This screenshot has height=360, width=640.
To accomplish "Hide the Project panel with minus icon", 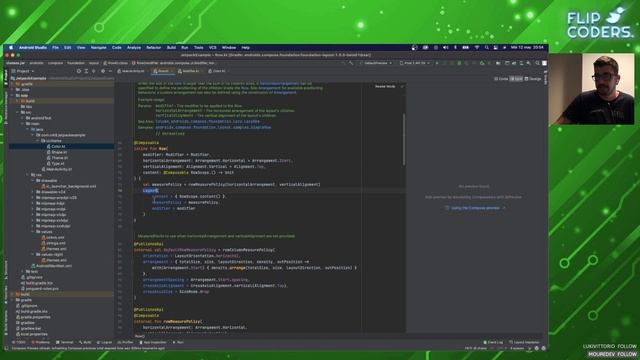I will tap(110, 71).
